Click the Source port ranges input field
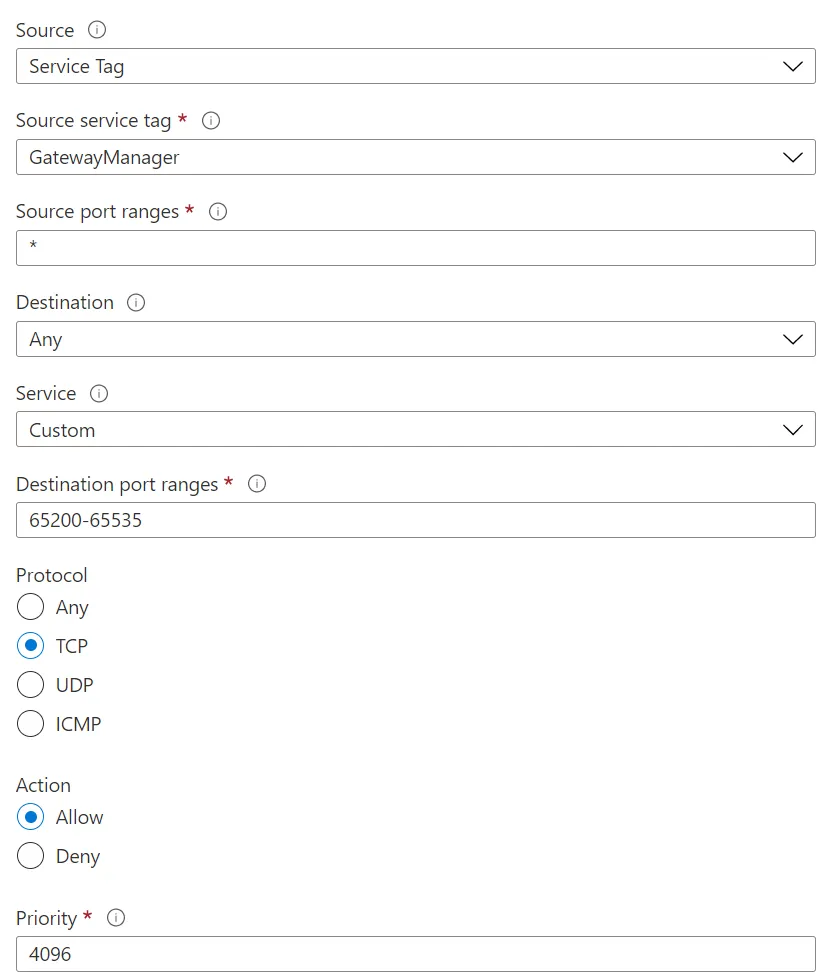 coord(415,248)
